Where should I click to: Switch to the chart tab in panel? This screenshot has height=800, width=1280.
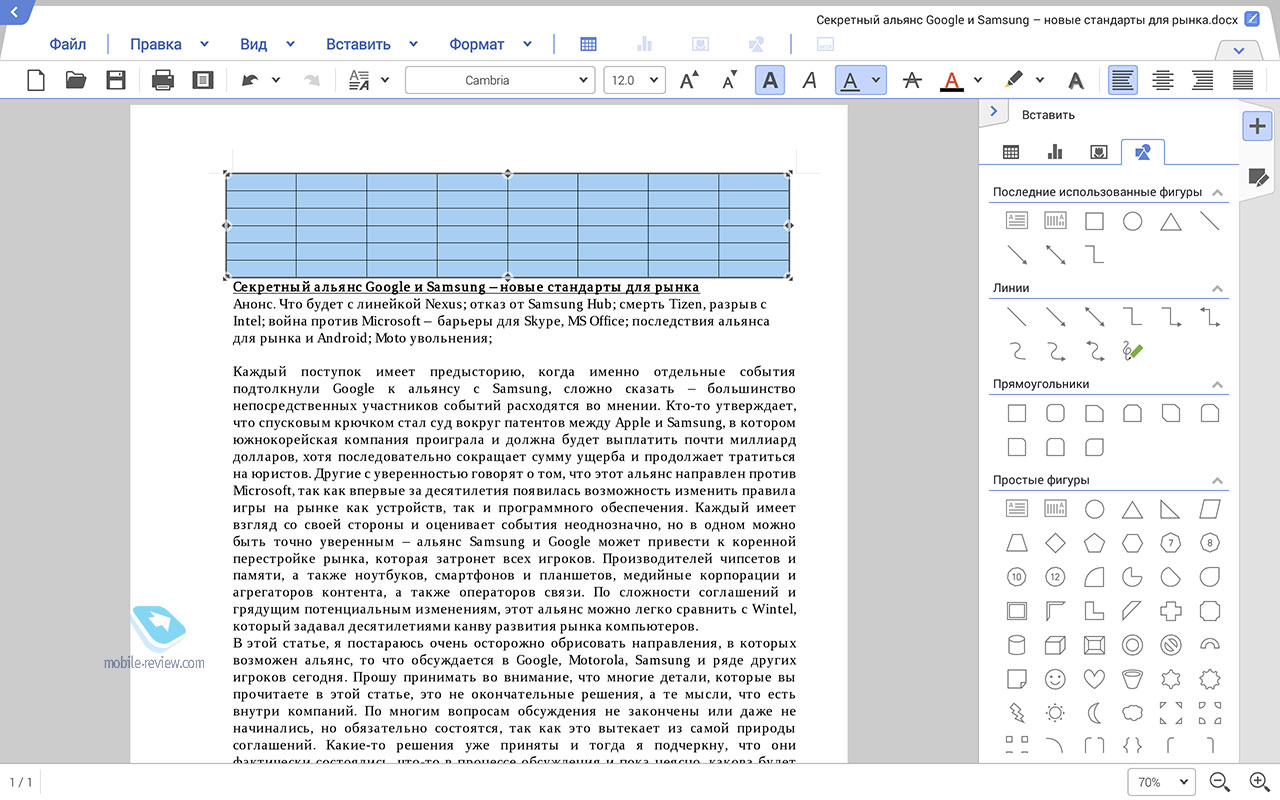(x=1055, y=152)
